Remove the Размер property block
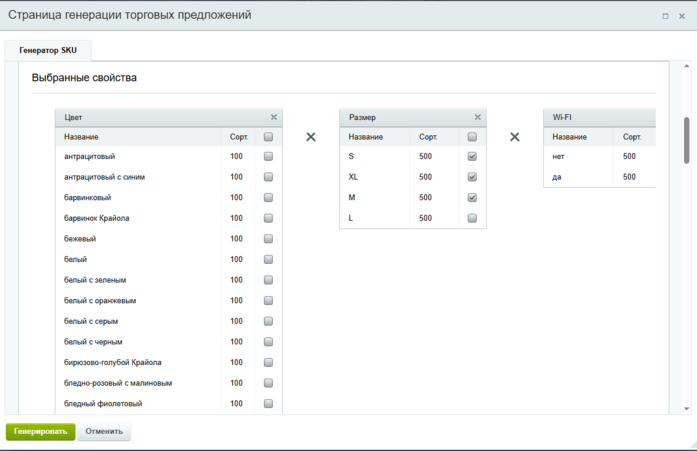 coord(478,117)
